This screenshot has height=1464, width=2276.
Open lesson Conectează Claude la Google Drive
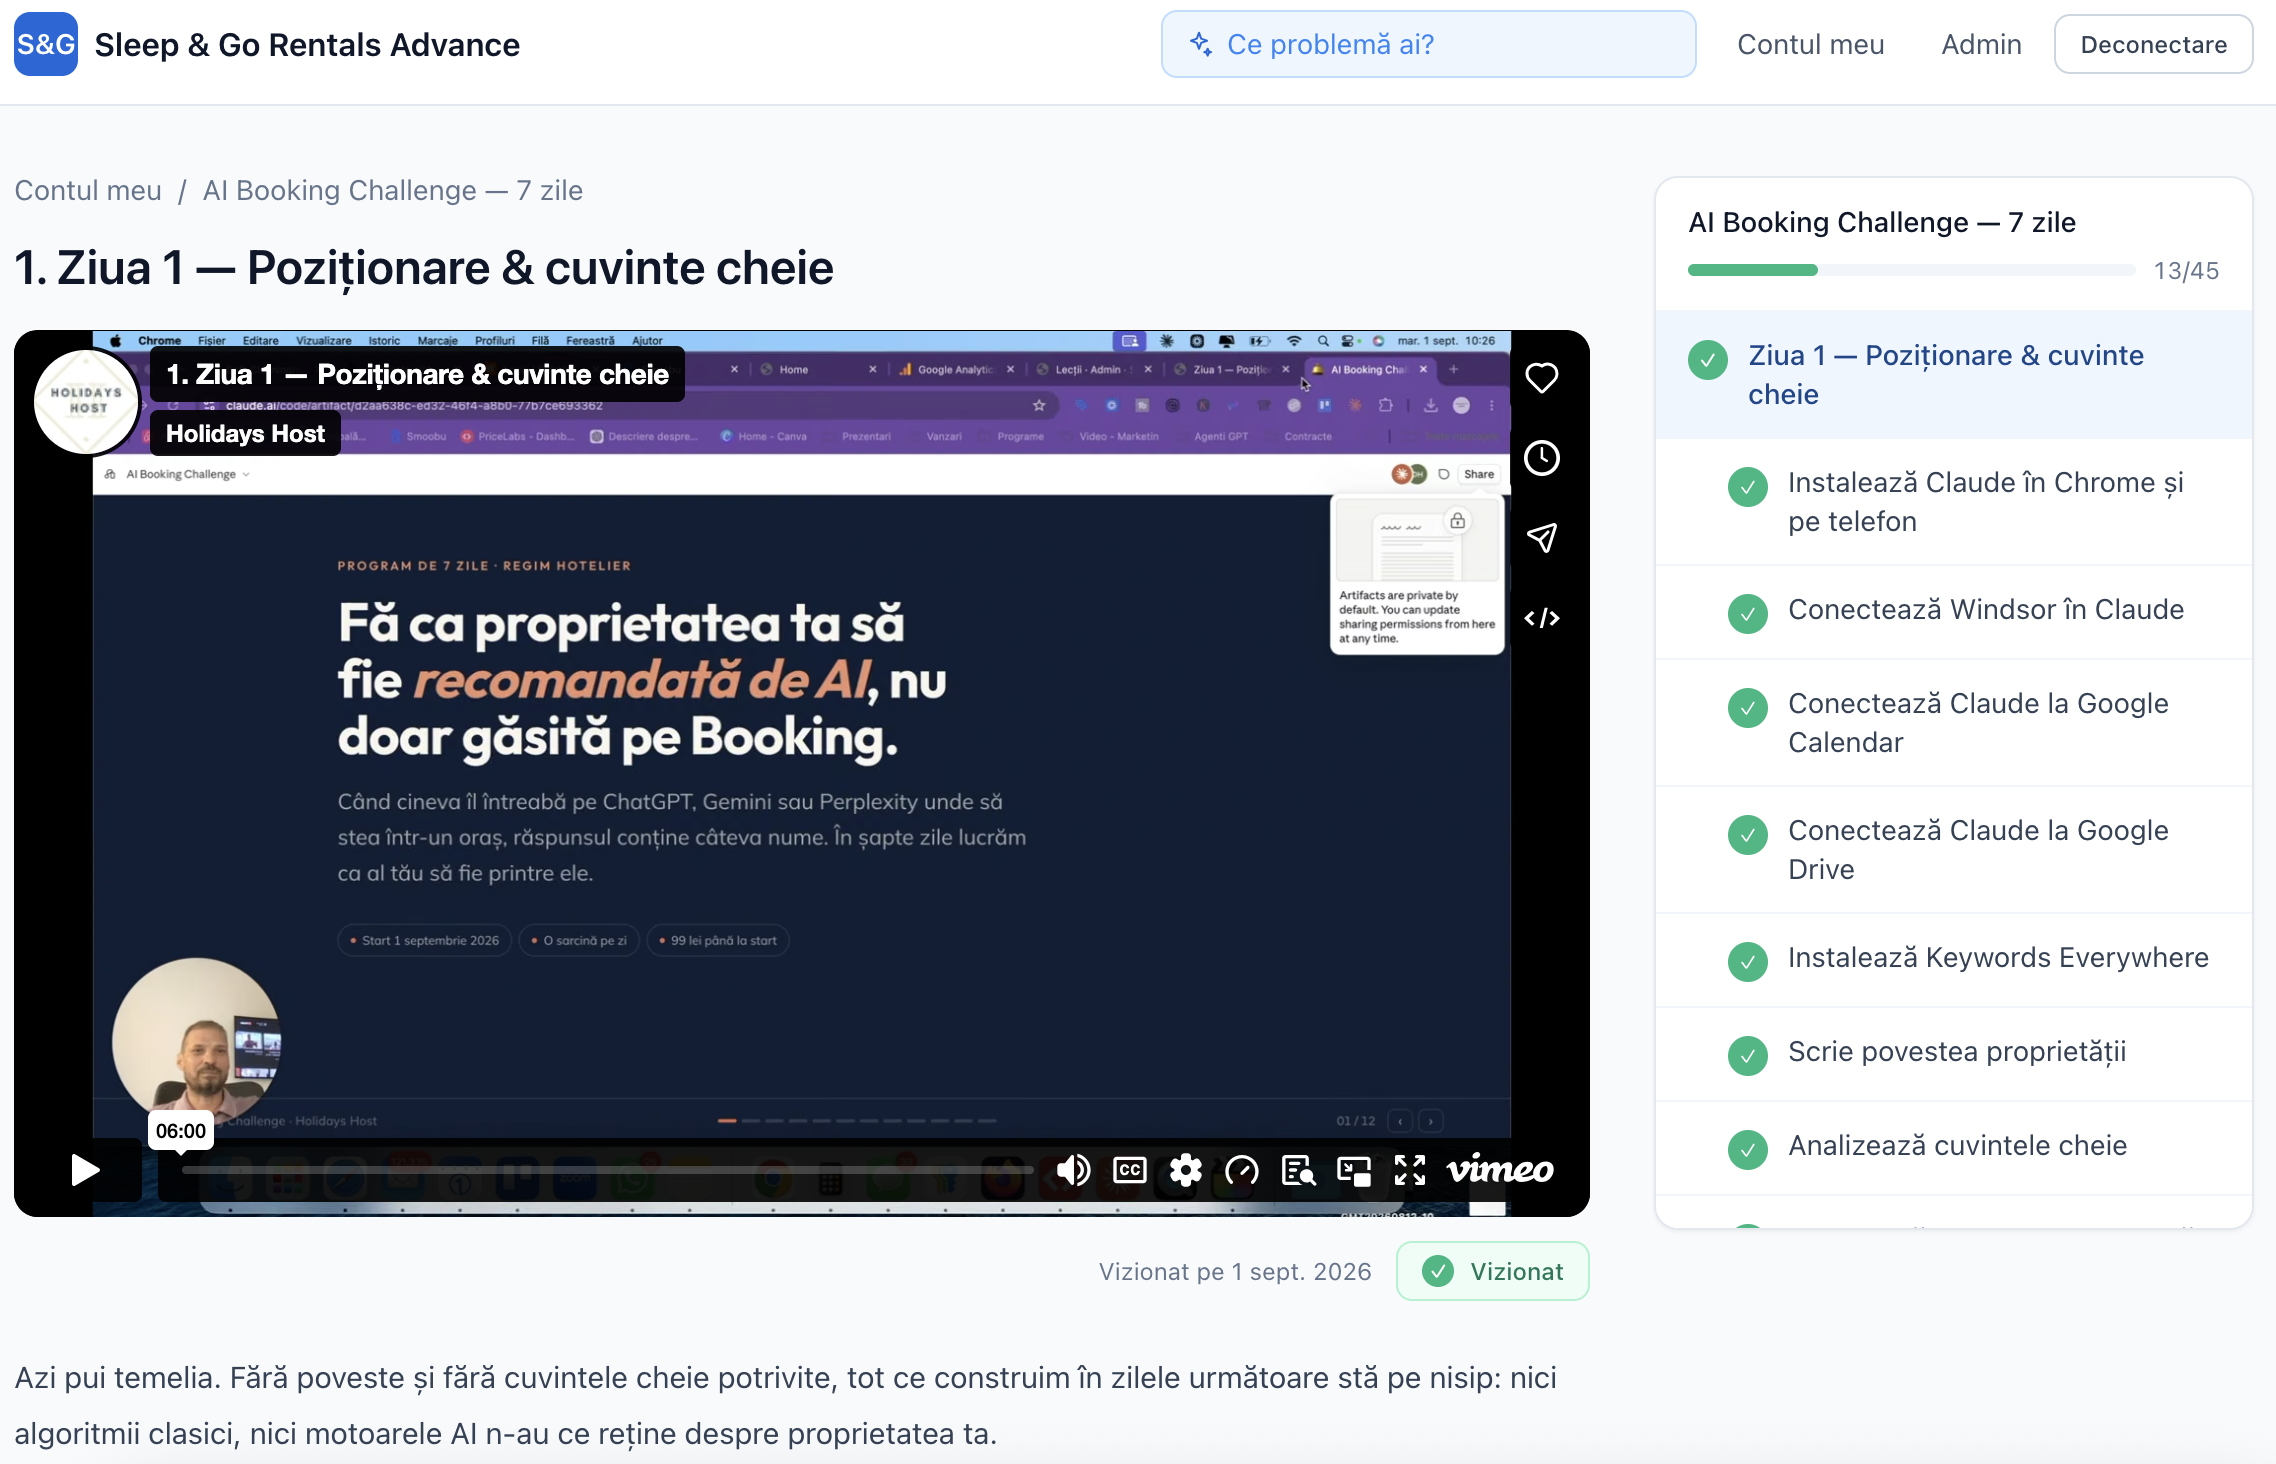click(x=1953, y=849)
